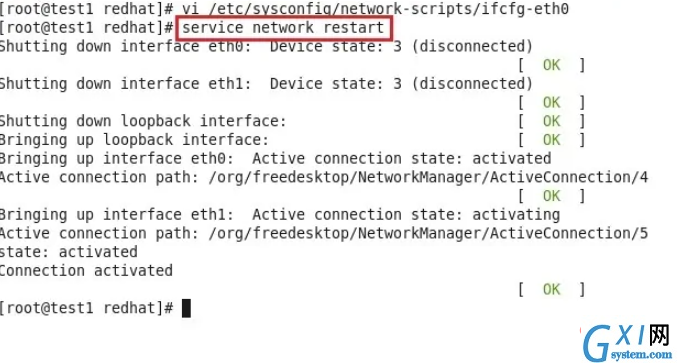Click the ActiveConnection/5 path text
The image size is (679, 363).
pyautogui.click(x=428, y=233)
